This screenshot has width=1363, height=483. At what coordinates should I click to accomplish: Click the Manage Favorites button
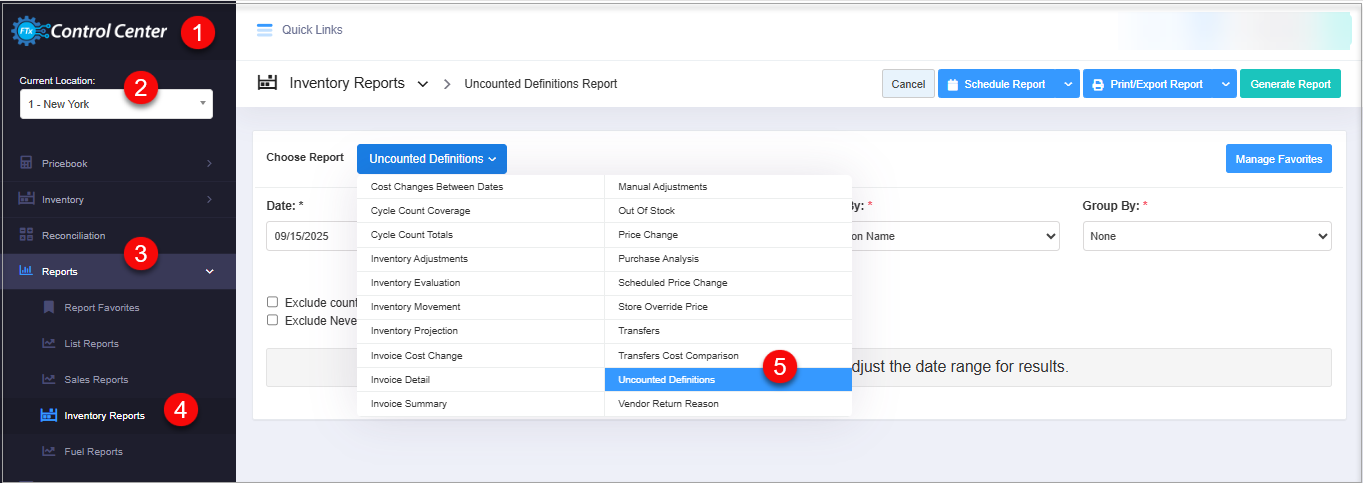click(1278, 159)
